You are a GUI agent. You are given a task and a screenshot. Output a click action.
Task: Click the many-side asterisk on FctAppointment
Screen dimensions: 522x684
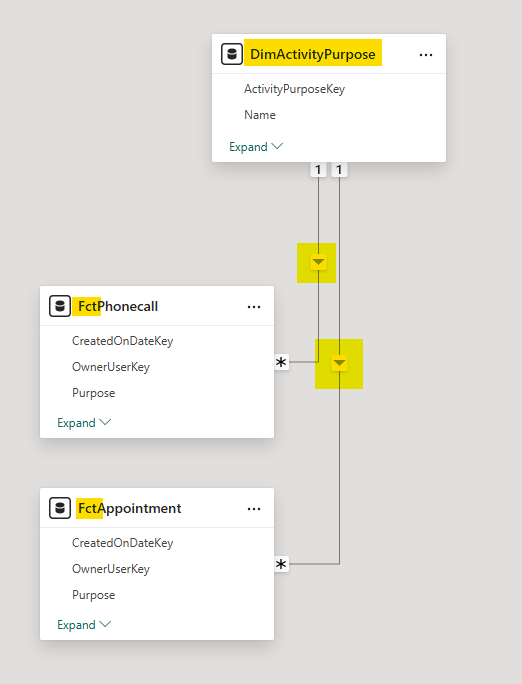click(x=281, y=564)
